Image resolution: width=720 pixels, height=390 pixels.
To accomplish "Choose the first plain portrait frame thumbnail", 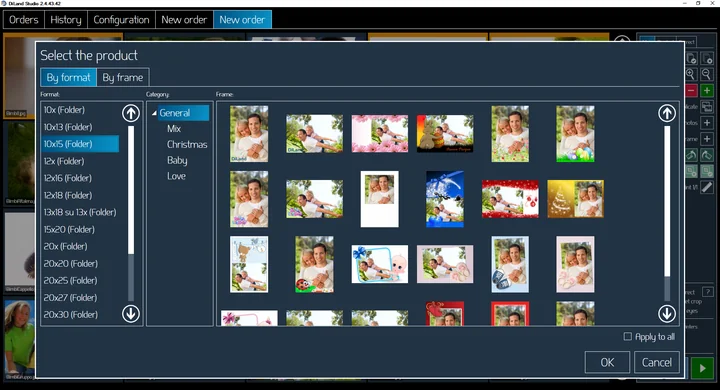I will (x=249, y=134).
